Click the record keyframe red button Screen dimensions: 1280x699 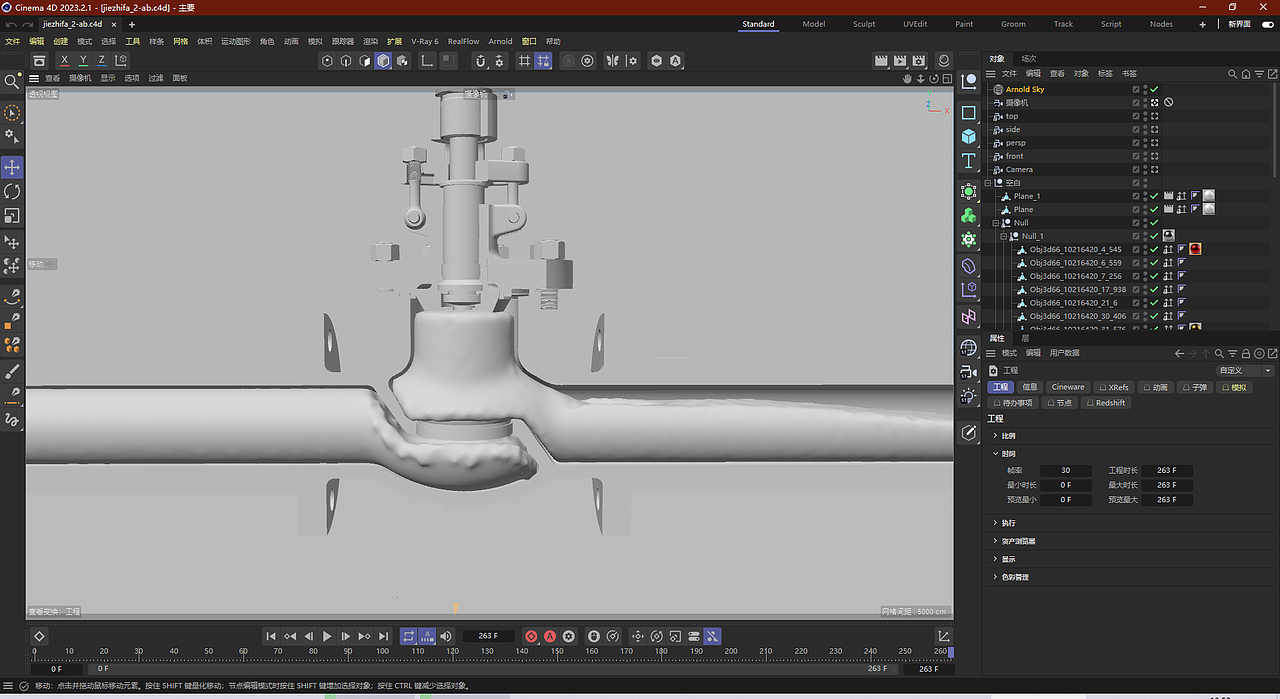pos(531,636)
